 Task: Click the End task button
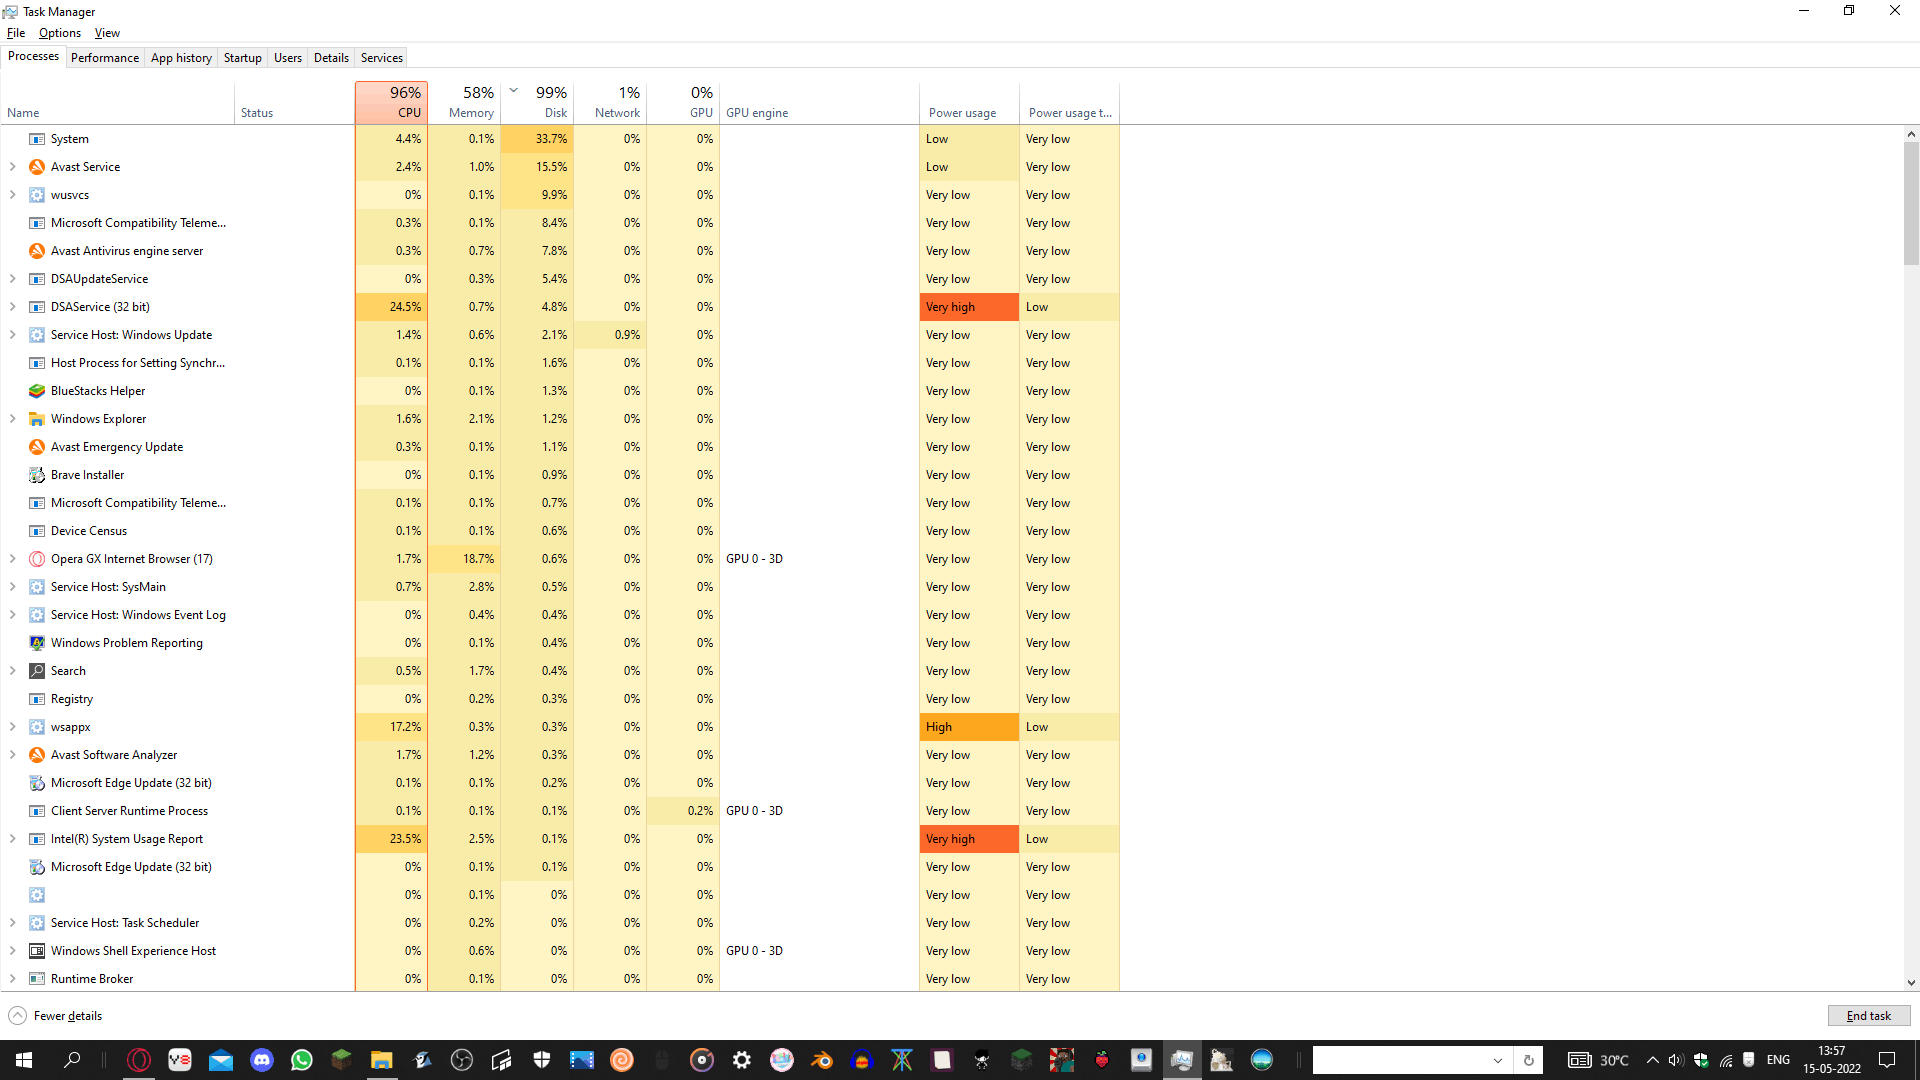click(1868, 1016)
